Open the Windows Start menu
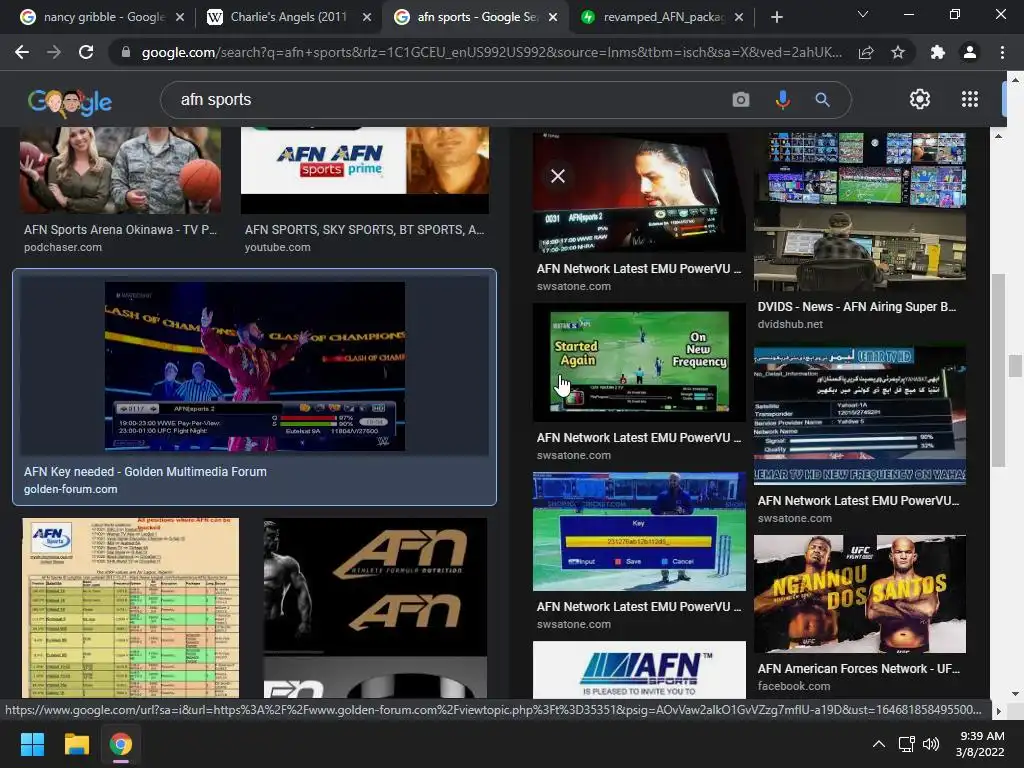 (32, 744)
